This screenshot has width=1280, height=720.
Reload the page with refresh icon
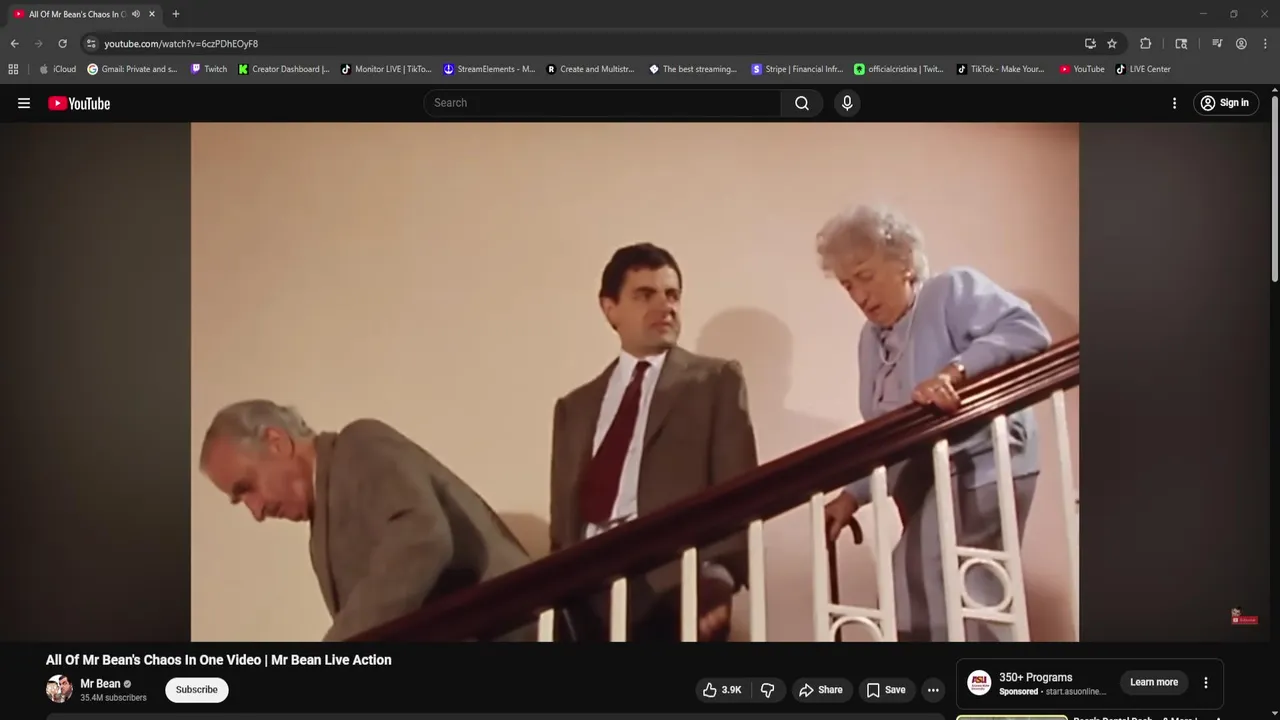coord(62,44)
